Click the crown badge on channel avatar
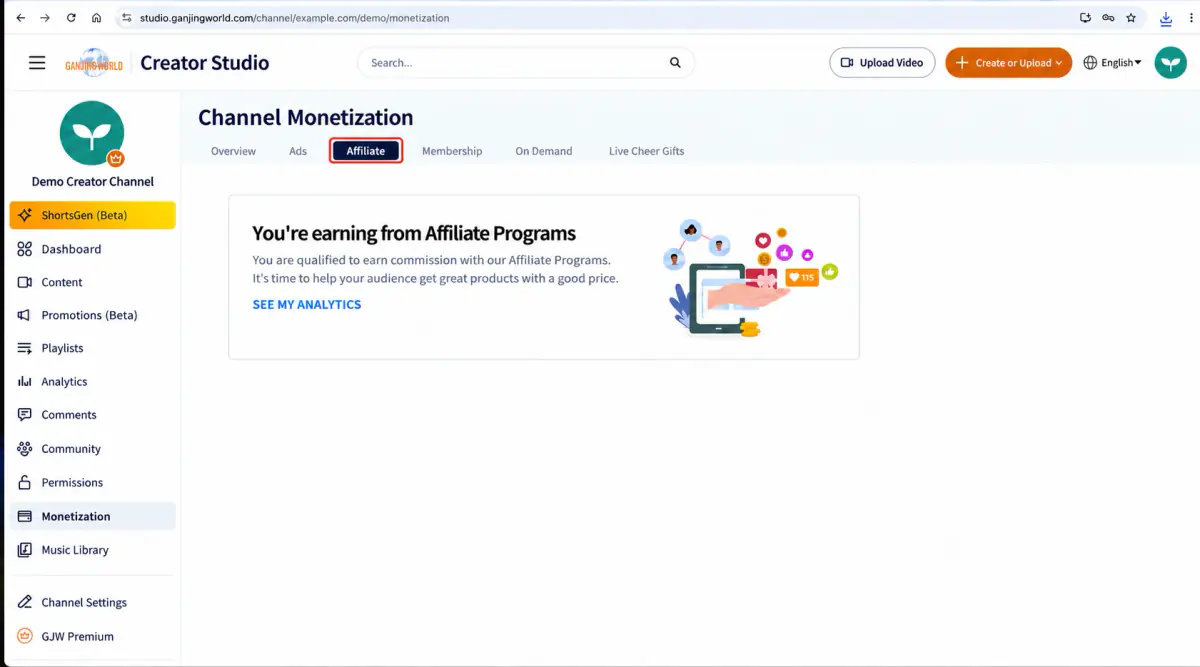This screenshot has height=667, width=1200. 116,158
